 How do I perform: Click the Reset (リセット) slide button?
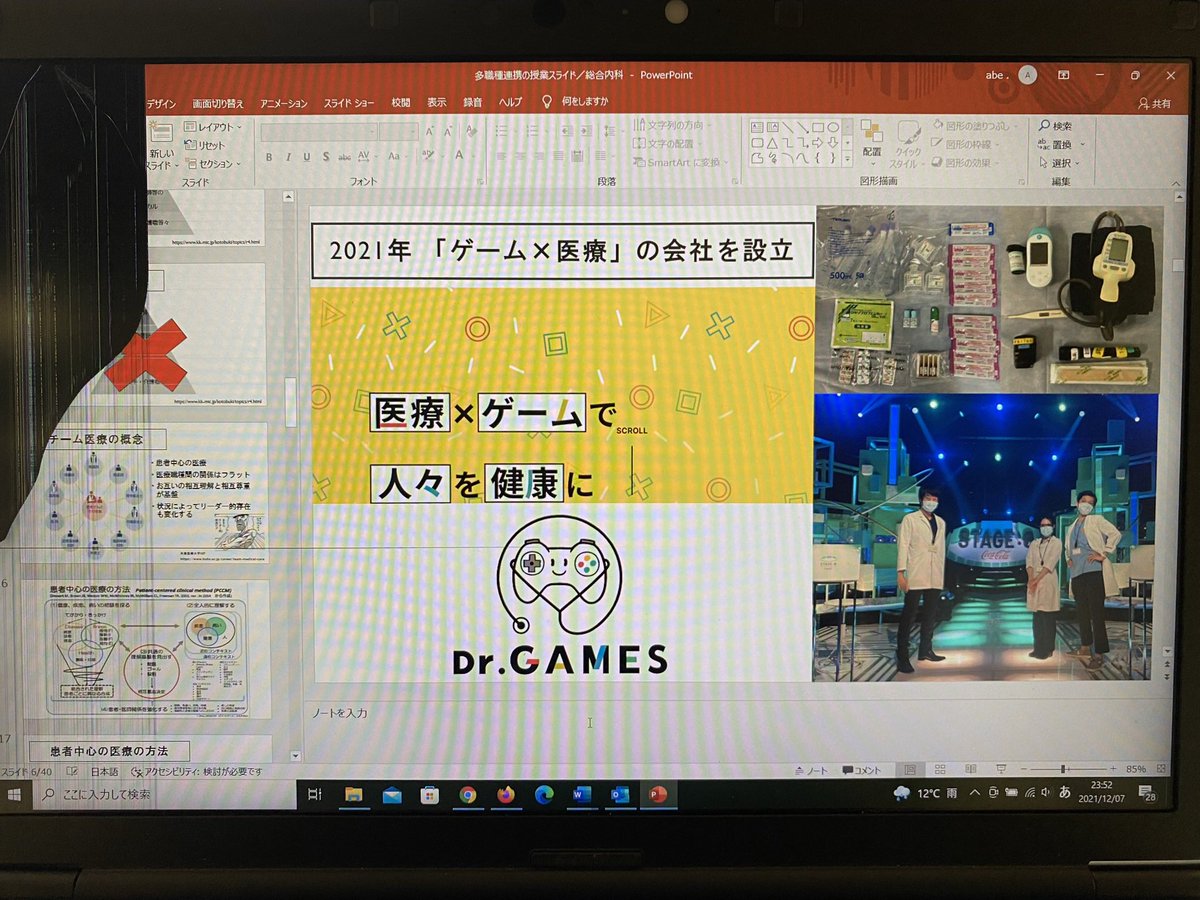(205, 145)
